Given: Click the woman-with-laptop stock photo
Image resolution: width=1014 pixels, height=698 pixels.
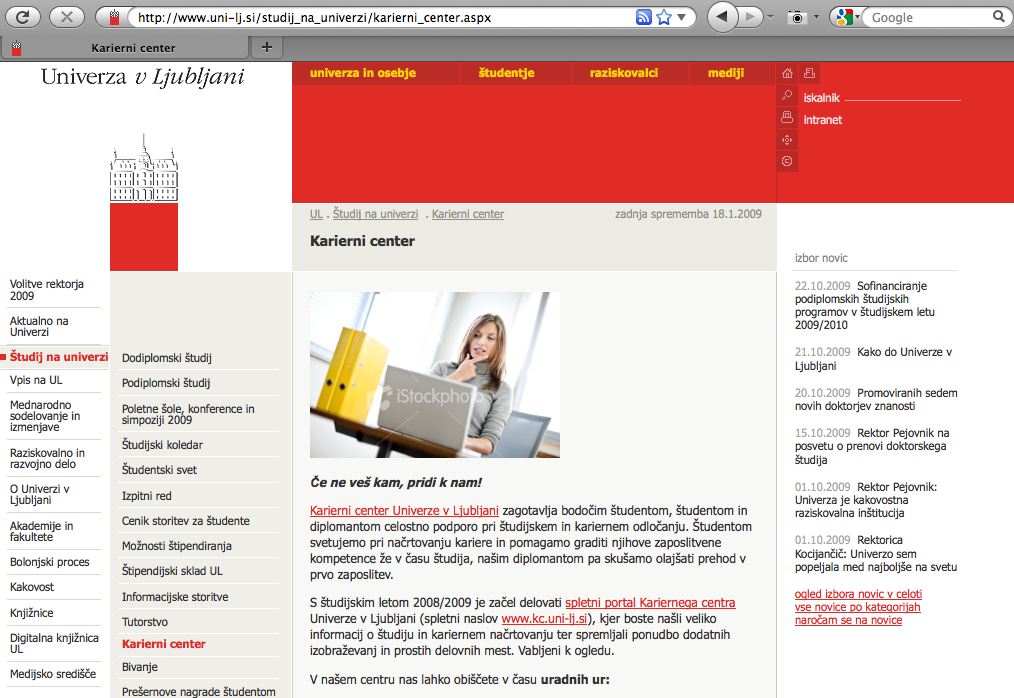Looking at the screenshot, I should coord(435,375).
